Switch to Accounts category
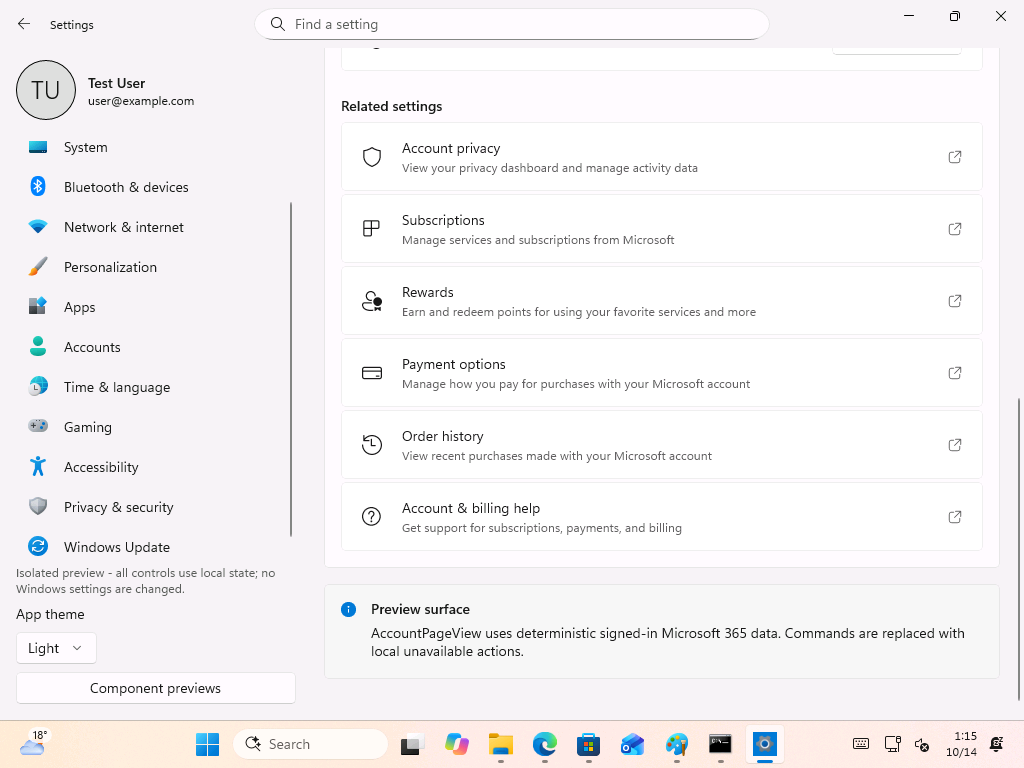 click(x=153, y=347)
